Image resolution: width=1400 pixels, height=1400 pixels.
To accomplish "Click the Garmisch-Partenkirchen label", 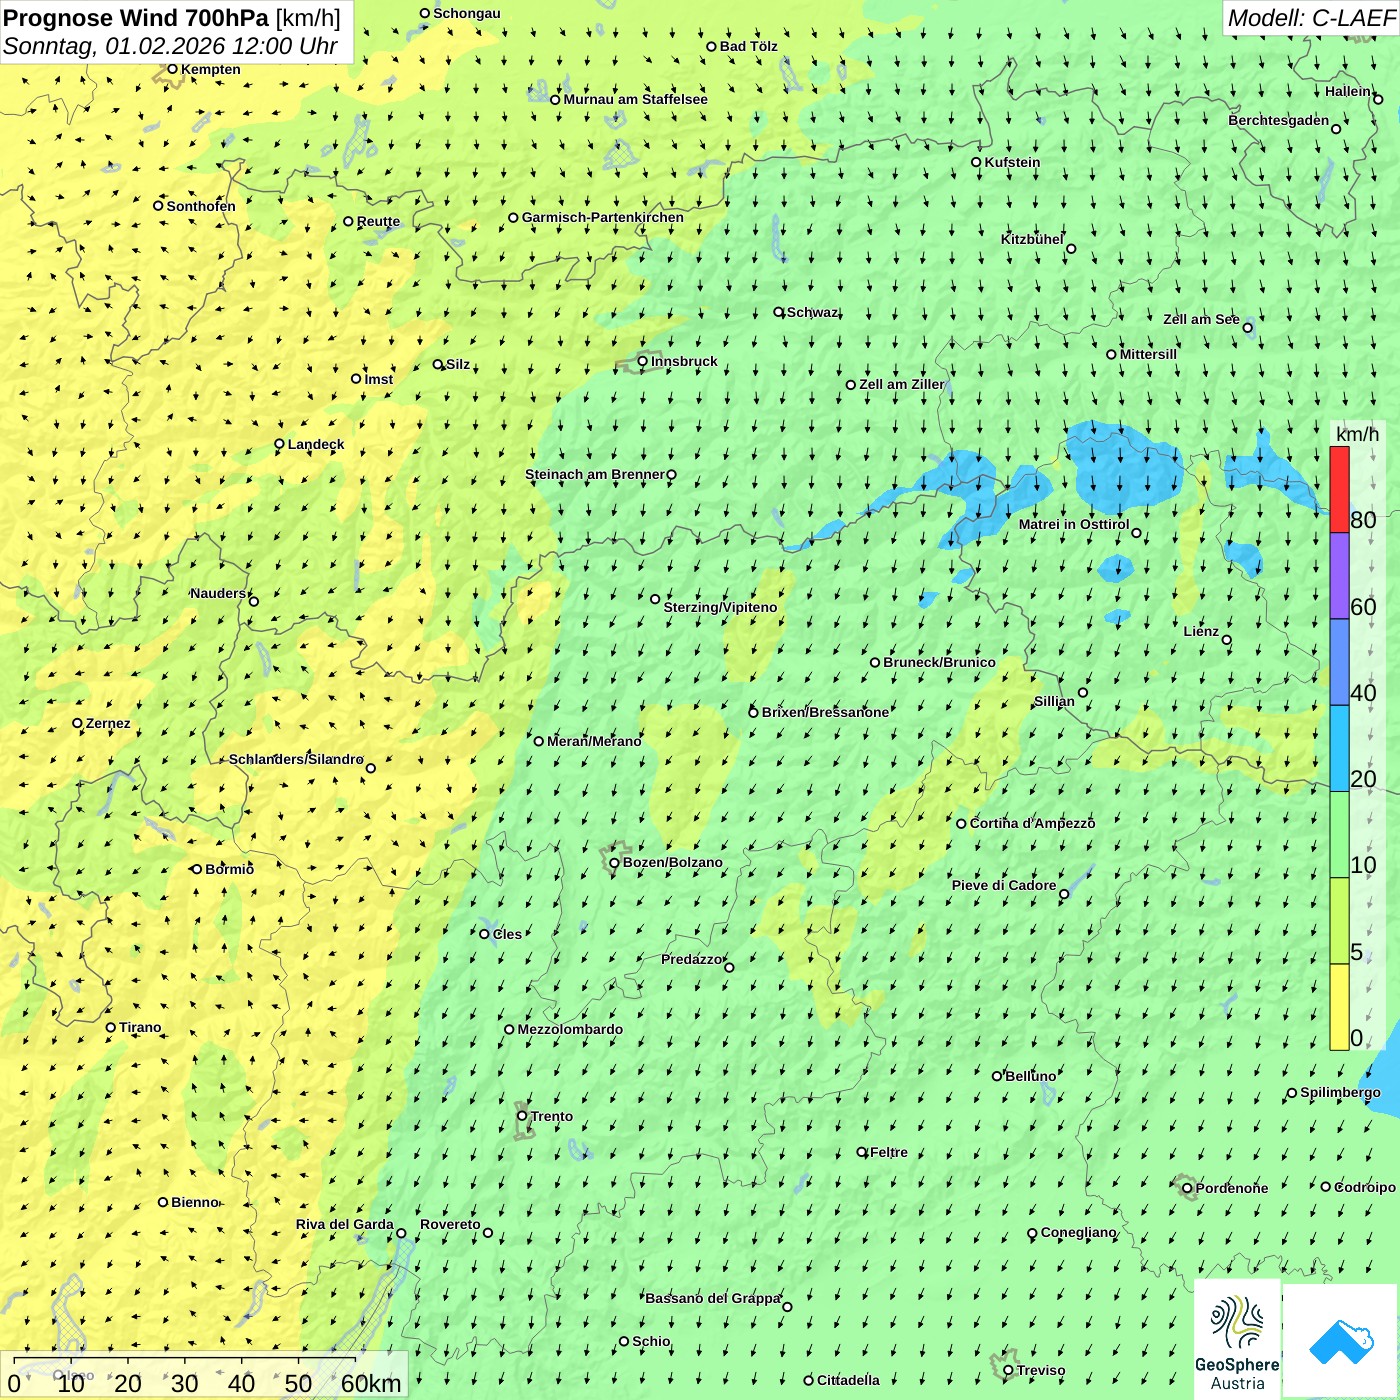I will click(603, 217).
